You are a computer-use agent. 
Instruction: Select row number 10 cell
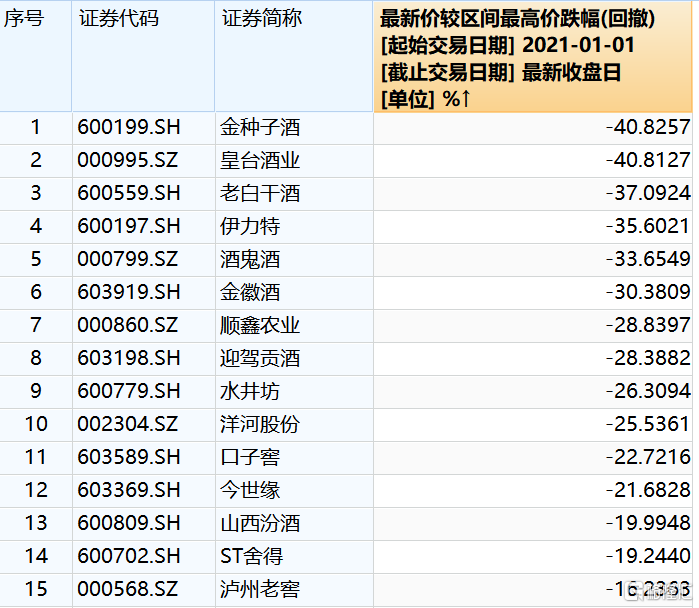click(36, 424)
